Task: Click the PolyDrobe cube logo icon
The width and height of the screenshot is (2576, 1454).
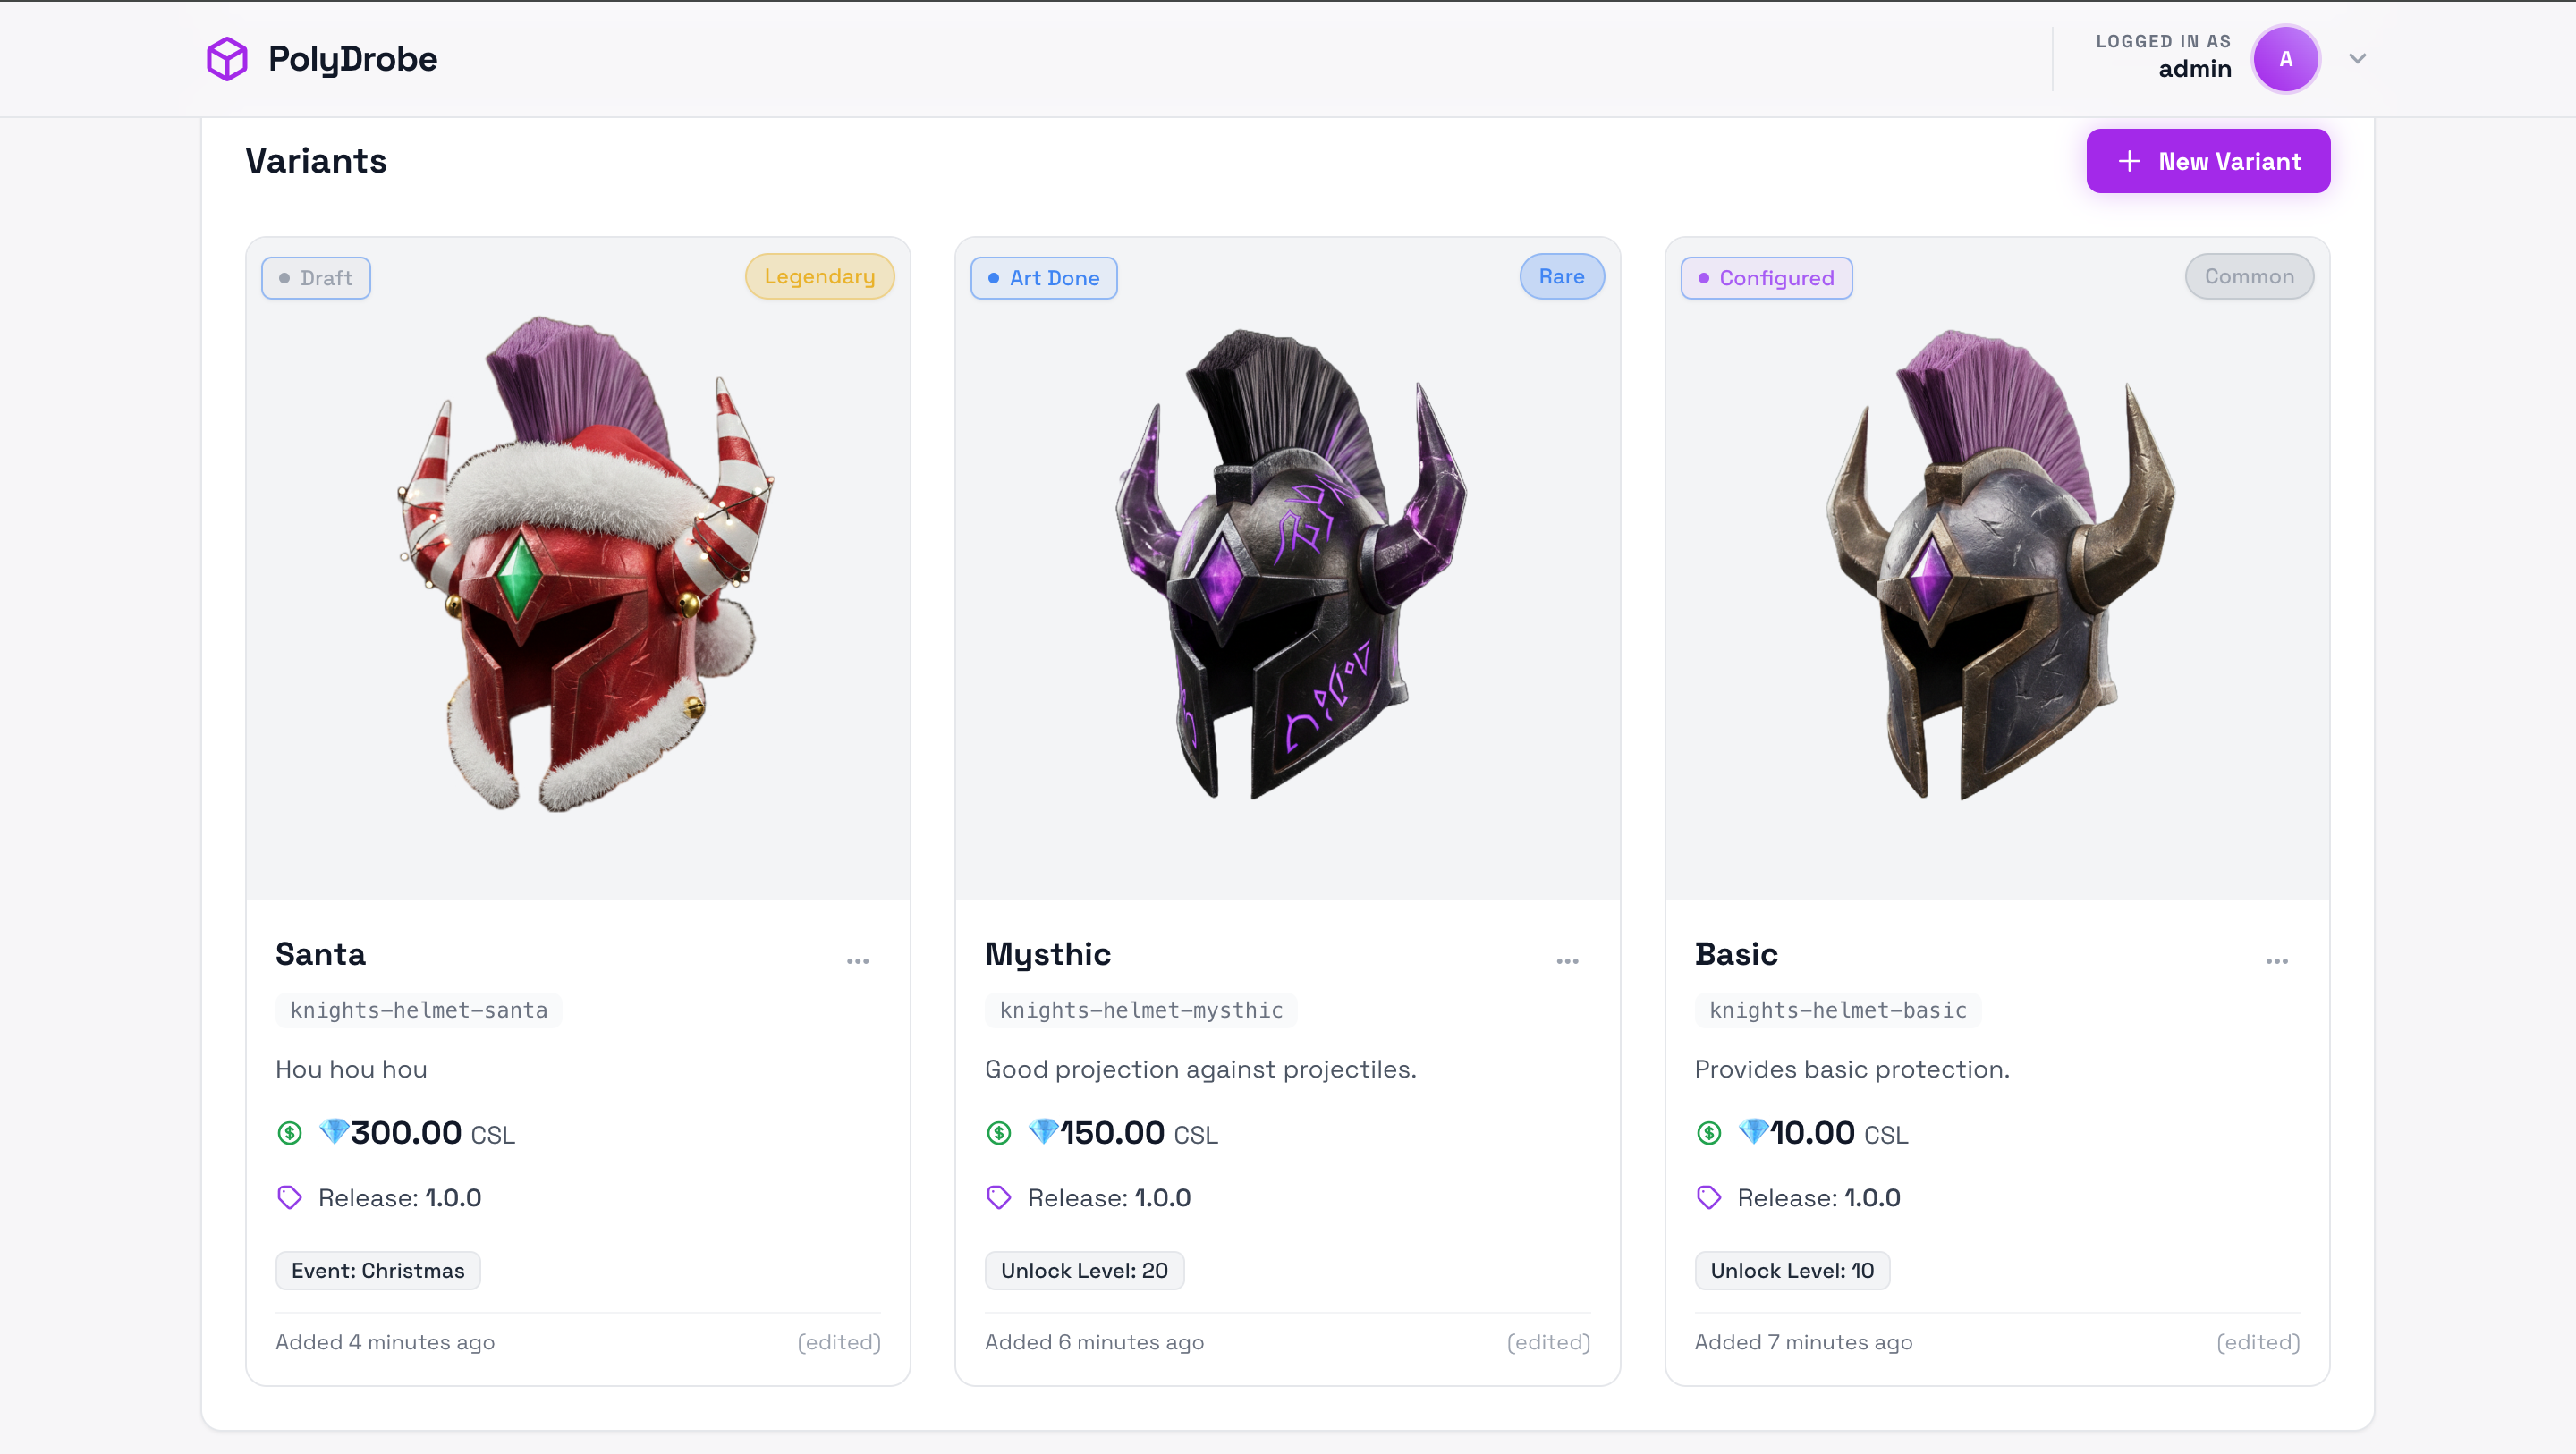Action: 227,59
